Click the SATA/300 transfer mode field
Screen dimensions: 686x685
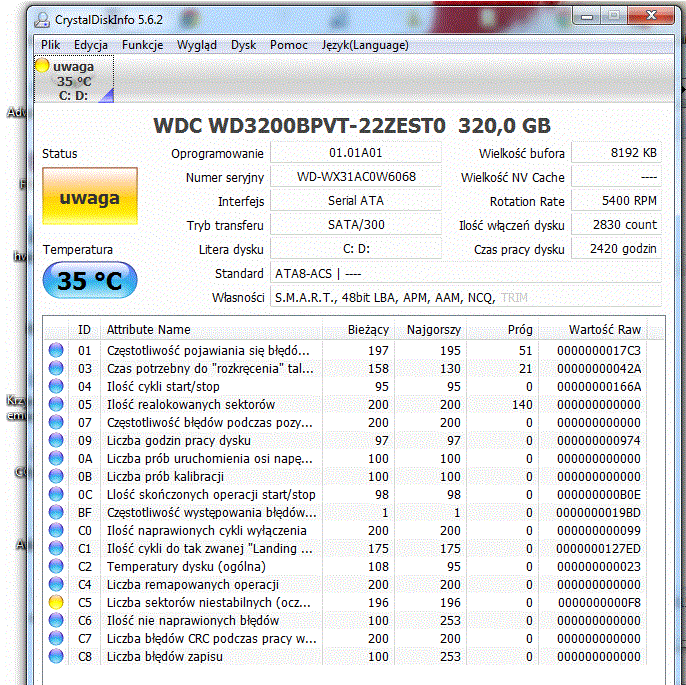point(356,225)
